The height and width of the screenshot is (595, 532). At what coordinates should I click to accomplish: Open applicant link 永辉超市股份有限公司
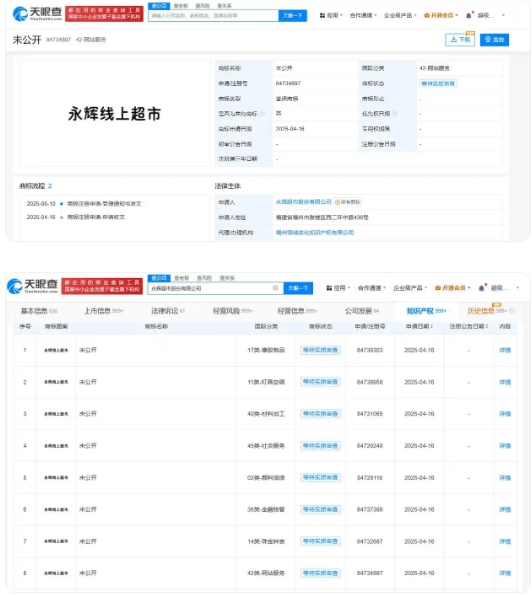pyautogui.click(x=304, y=202)
